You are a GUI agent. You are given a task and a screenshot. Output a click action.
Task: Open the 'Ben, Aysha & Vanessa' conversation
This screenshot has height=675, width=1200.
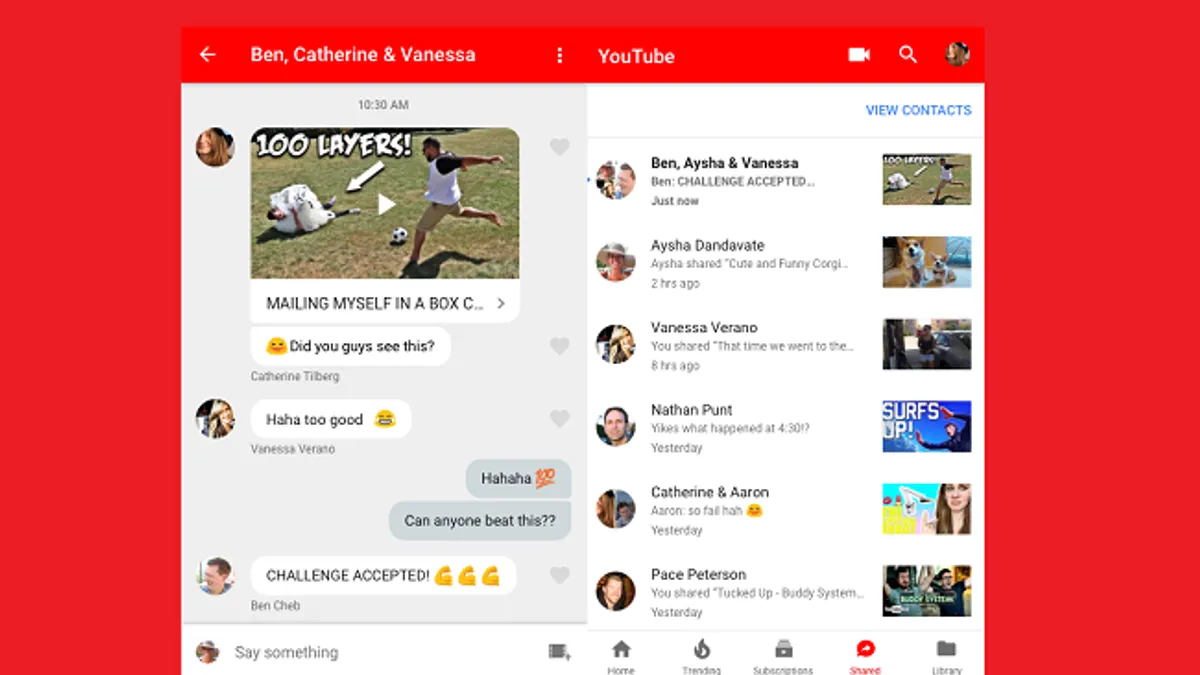click(786, 180)
